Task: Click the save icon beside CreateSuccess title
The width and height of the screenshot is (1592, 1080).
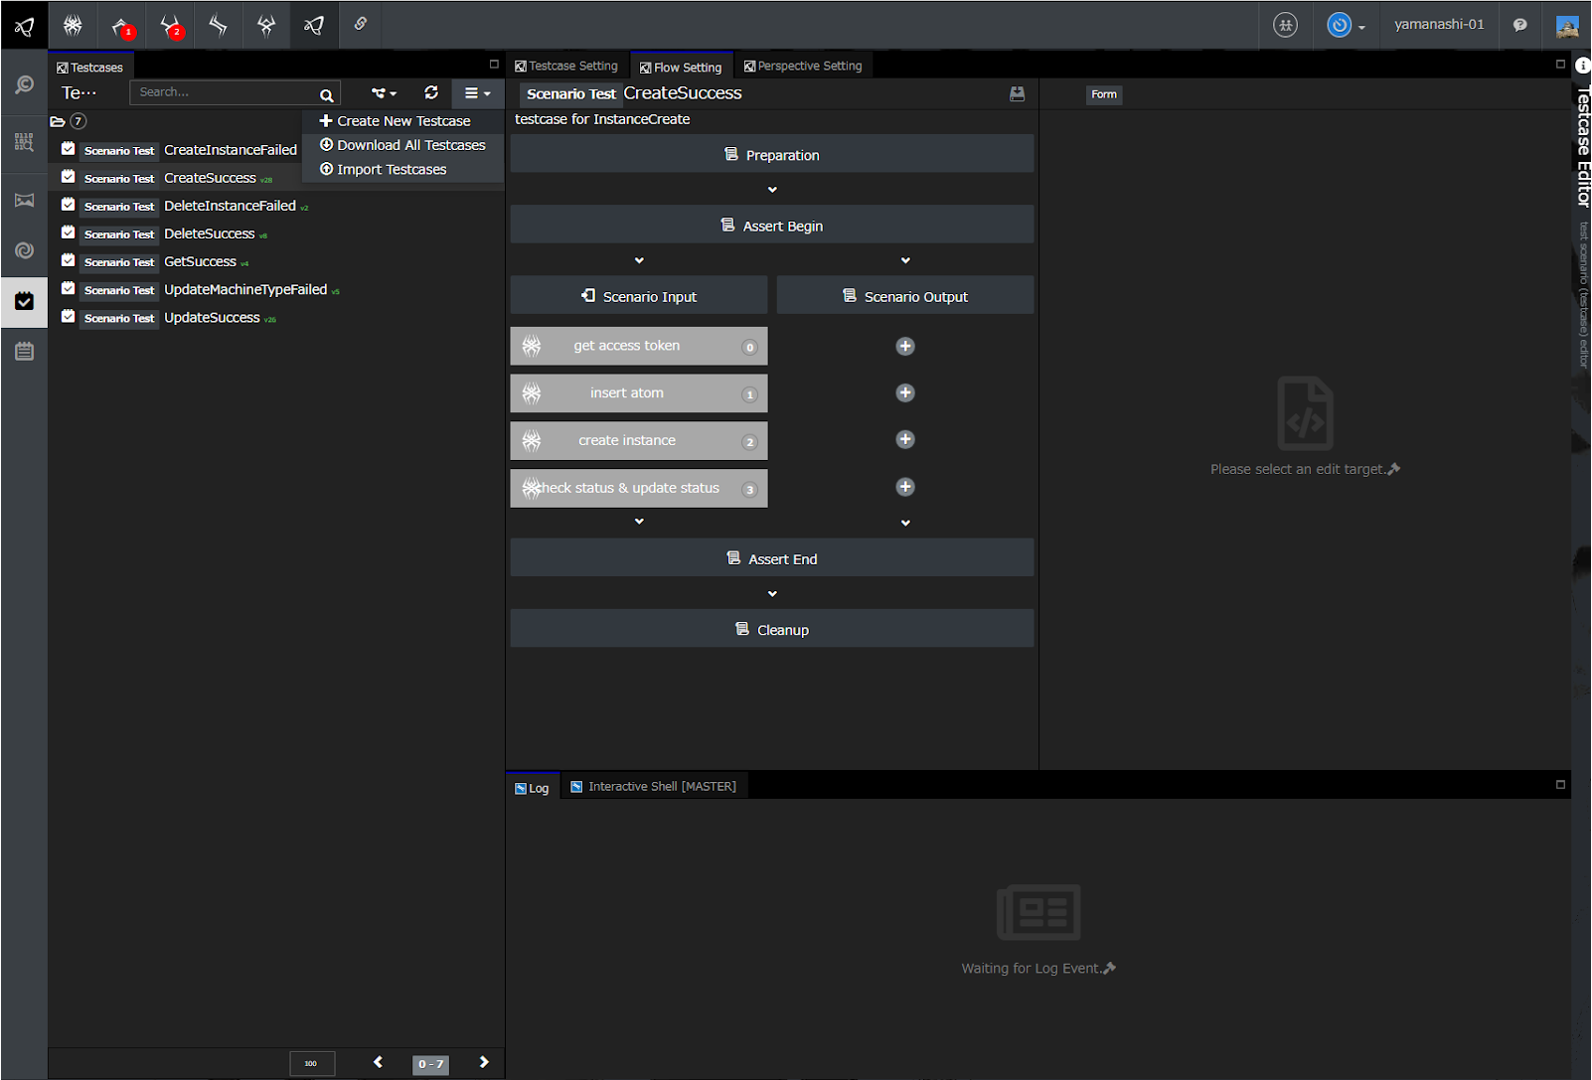Action: 1017,93
